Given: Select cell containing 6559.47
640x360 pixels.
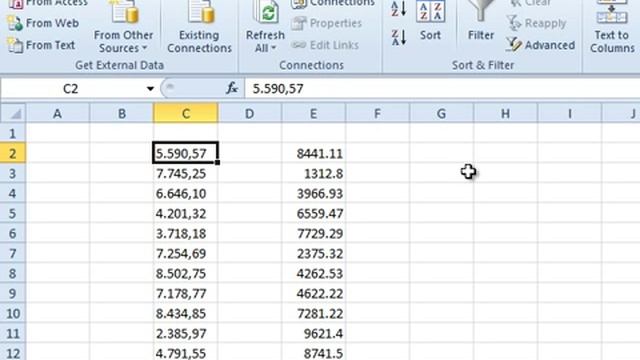Looking at the screenshot, I should coord(313,213).
